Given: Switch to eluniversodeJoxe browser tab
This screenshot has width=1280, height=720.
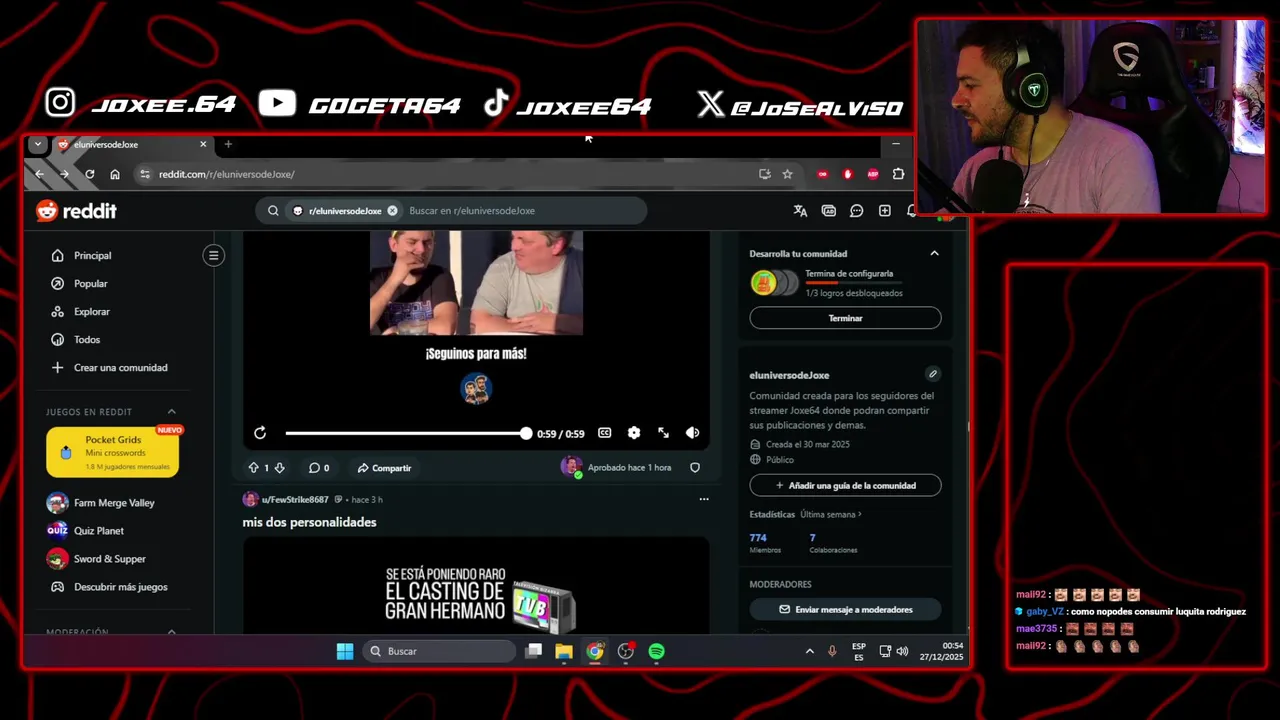Looking at the screenshot, I should [x=131, y=144].
